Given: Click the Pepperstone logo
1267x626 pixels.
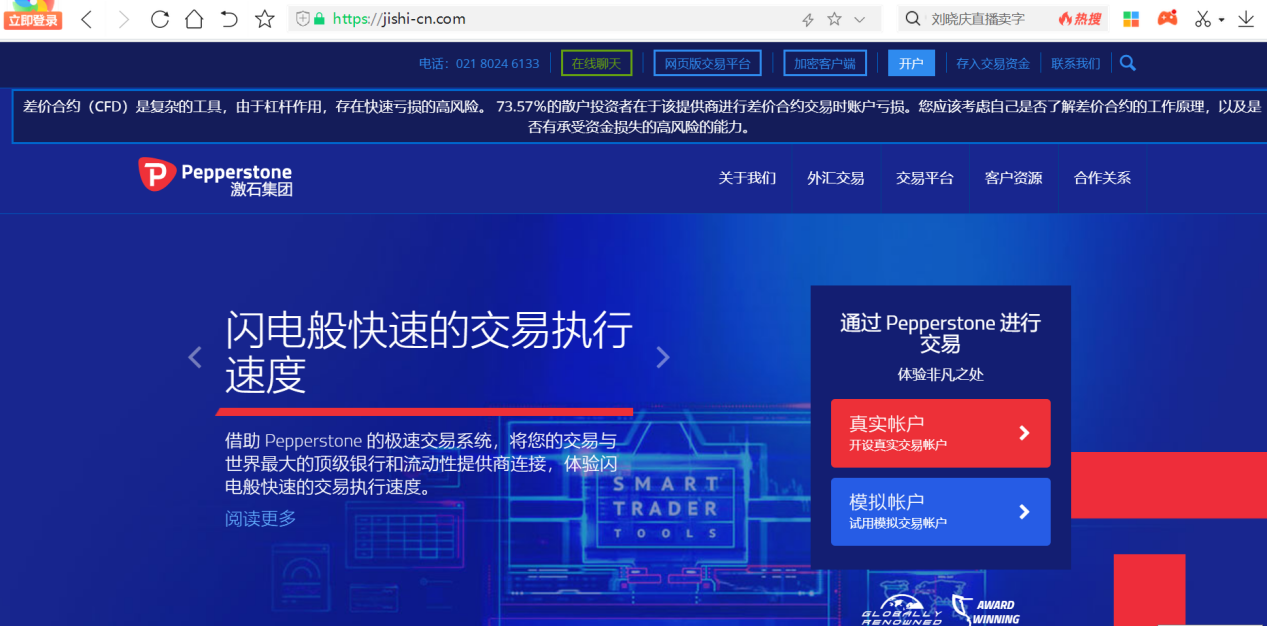Looking at the screenshot, I should [216, 177].
